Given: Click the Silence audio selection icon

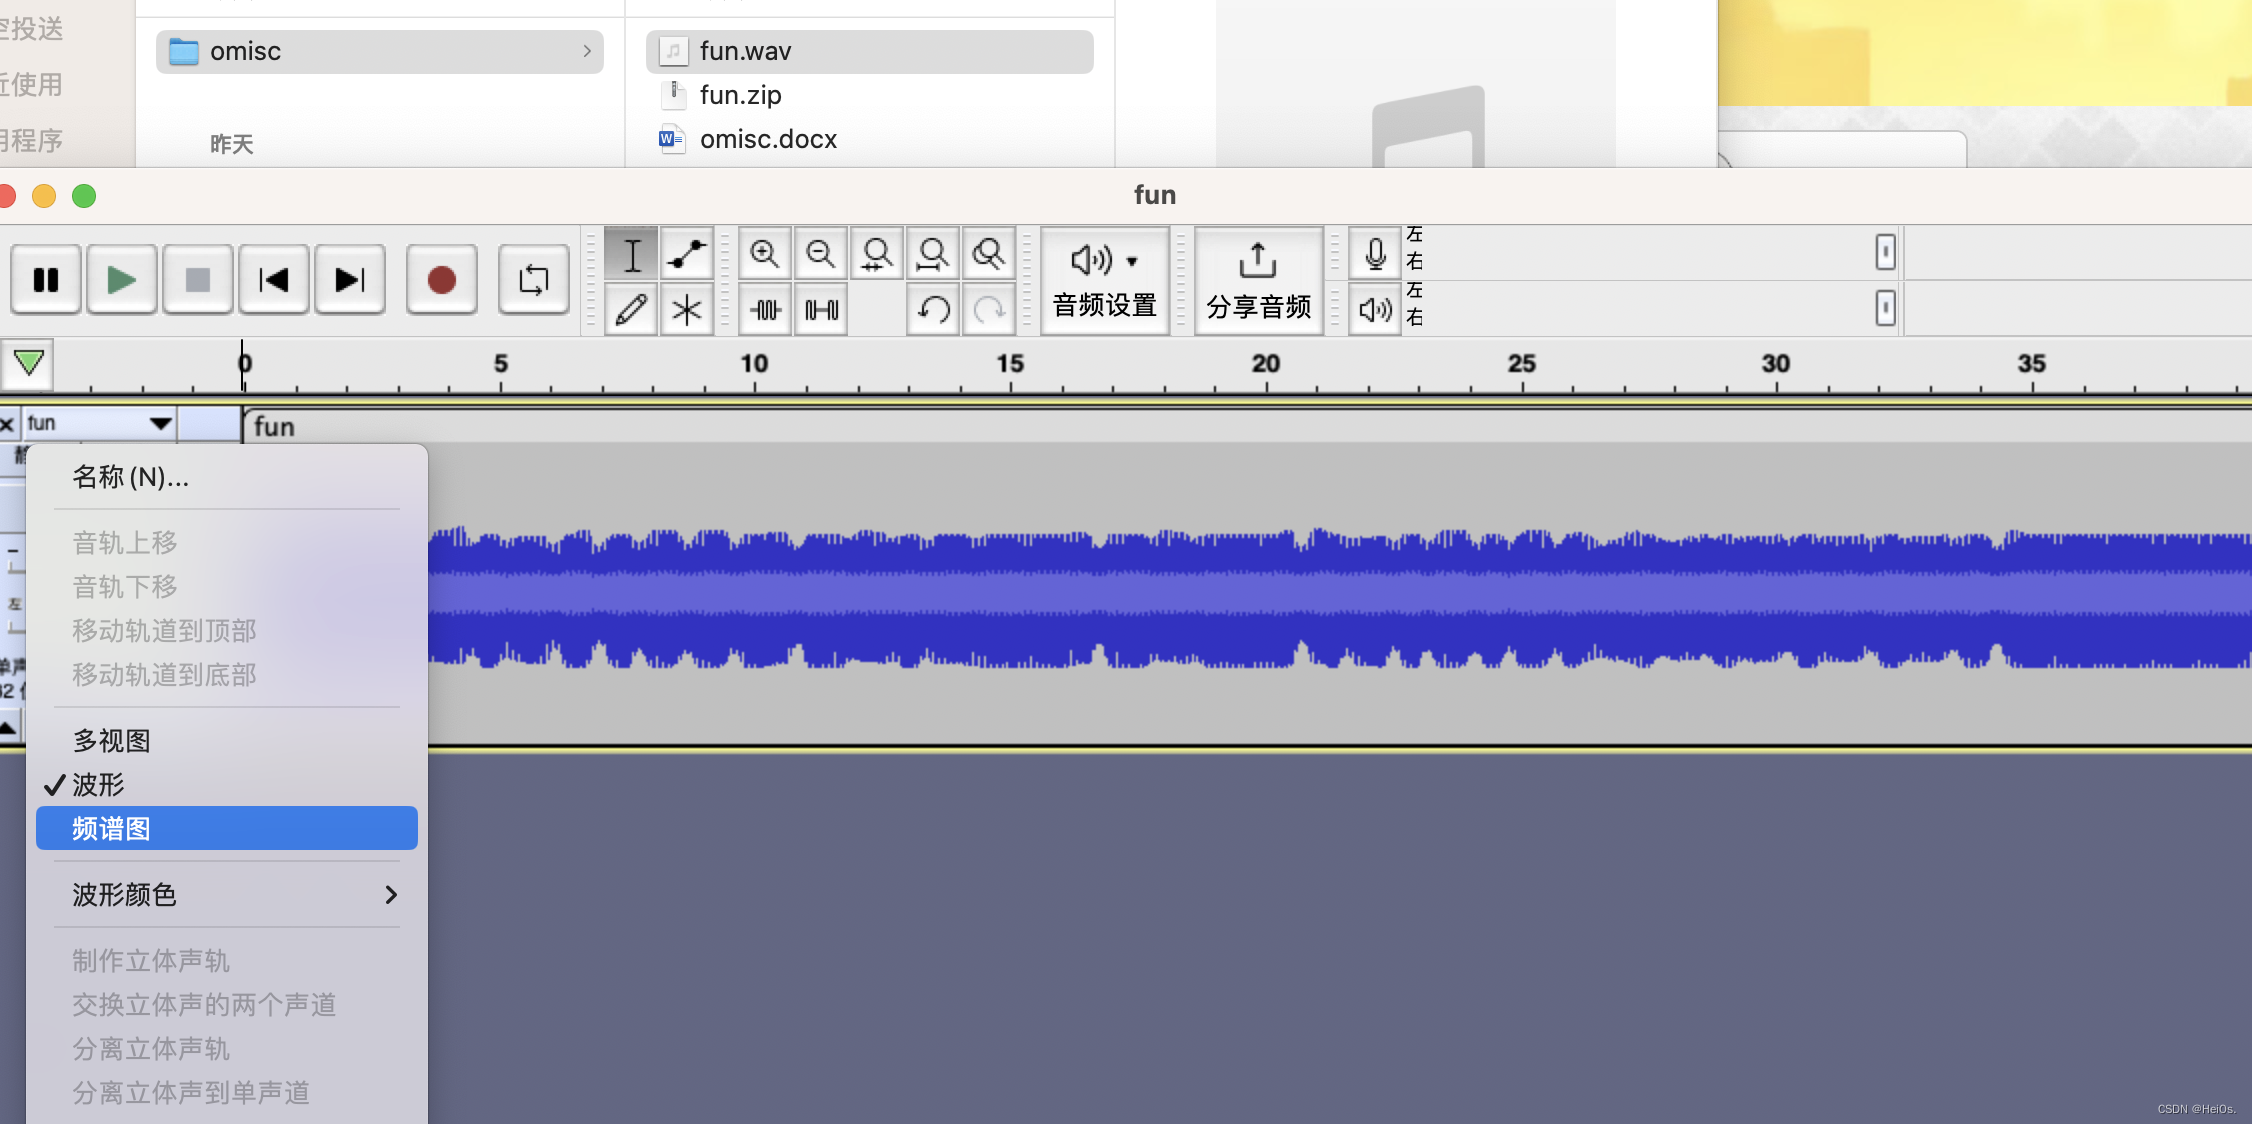Looking at the screenshot, I should pyautogui.click(x=821, y=309).
